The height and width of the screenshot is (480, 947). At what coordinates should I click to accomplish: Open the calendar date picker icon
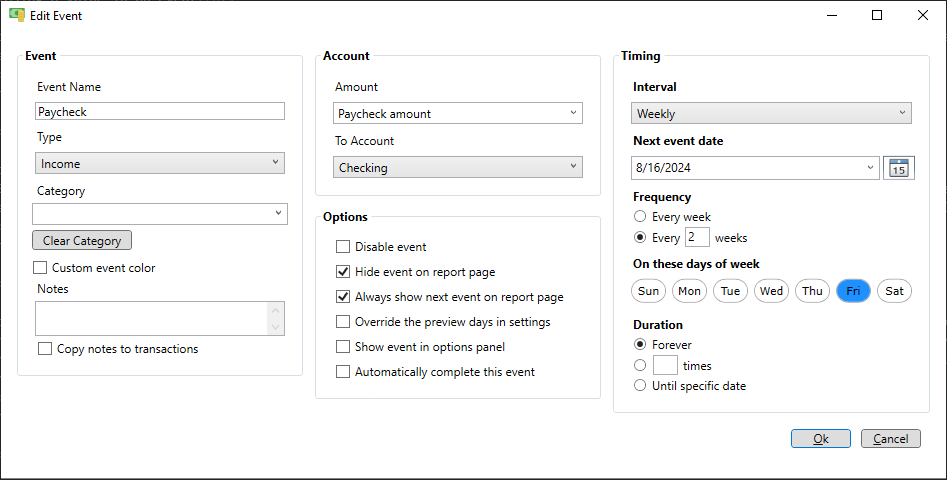tap(899, 168)
